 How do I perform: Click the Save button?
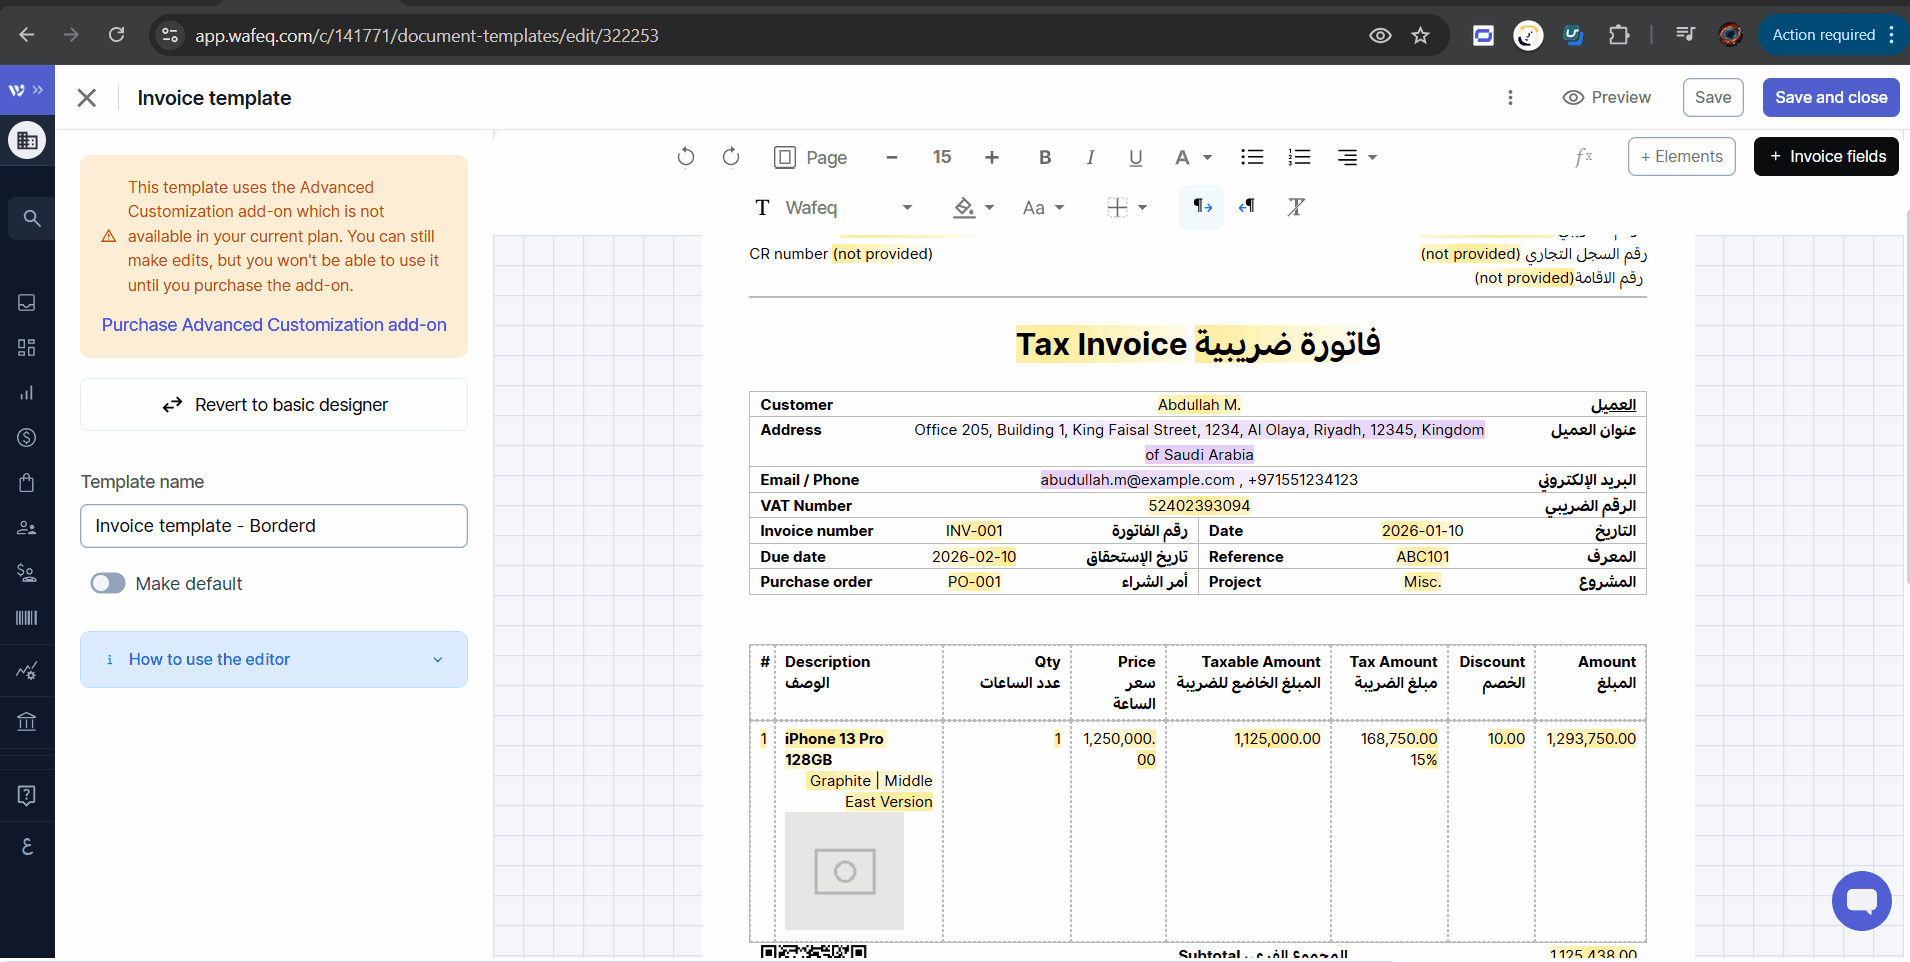[x=1713, y=98]
